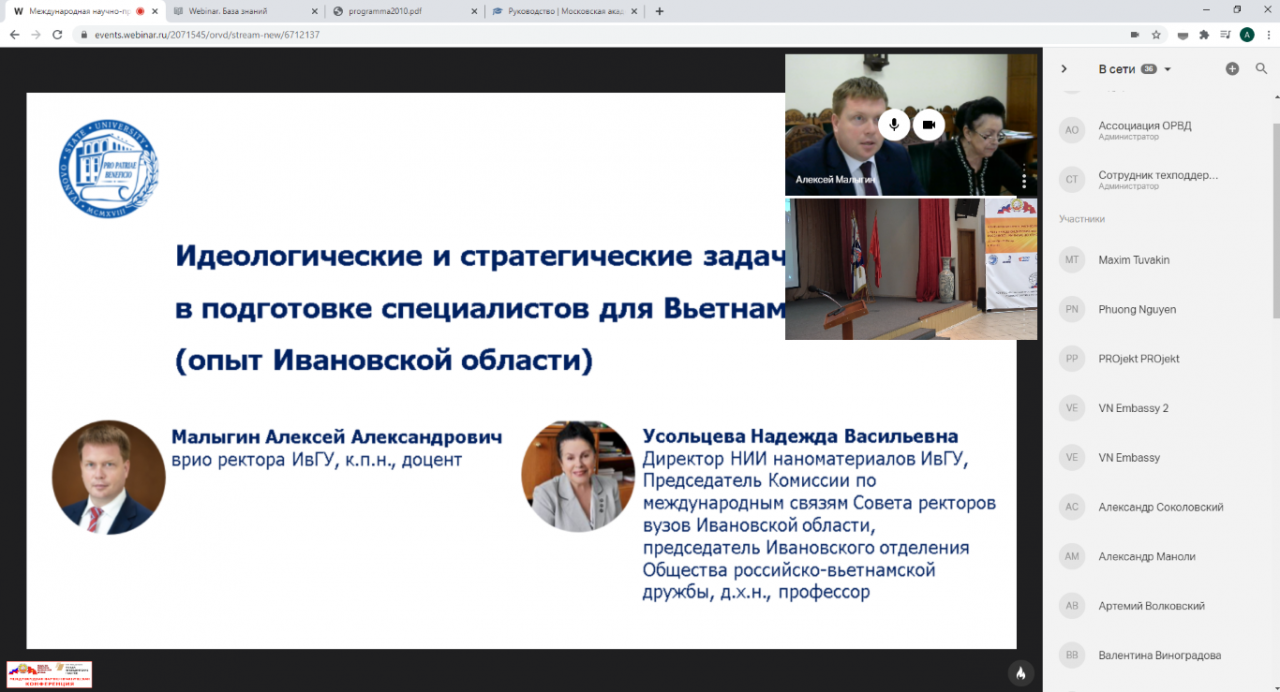
Task: Open three-dot options on speaker video
Action: (x=1024, y=180)
